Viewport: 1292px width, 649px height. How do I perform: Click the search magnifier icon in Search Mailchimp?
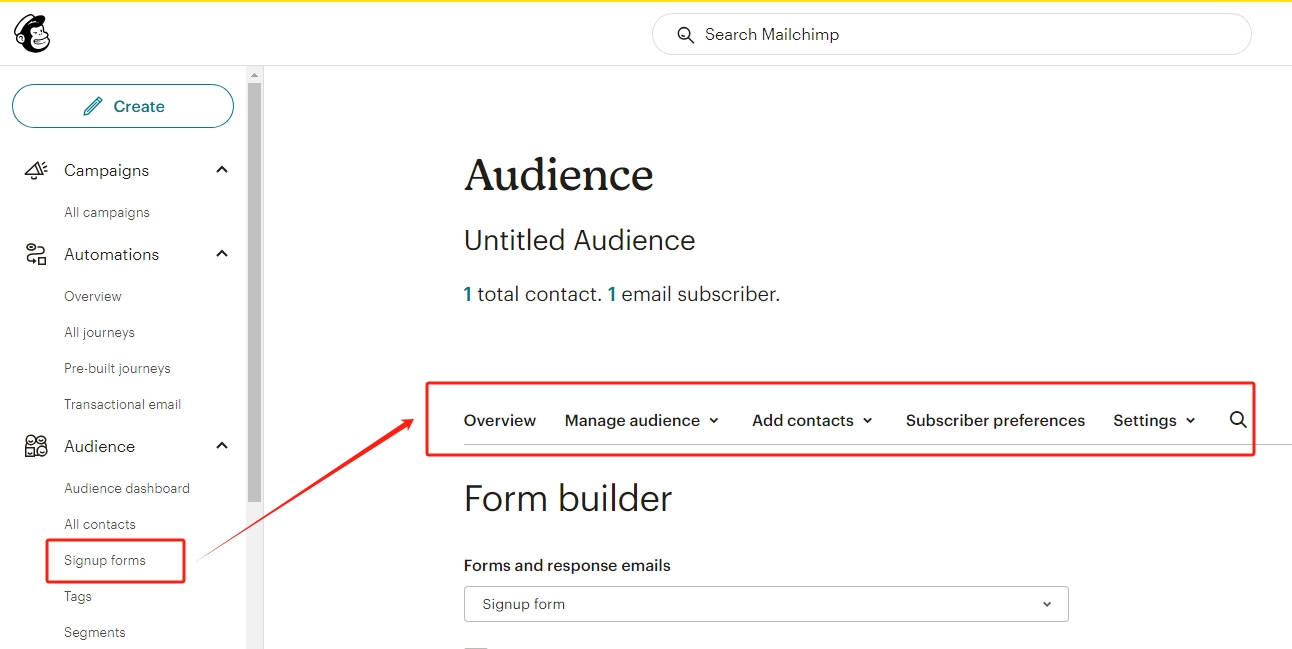[685, 35]
